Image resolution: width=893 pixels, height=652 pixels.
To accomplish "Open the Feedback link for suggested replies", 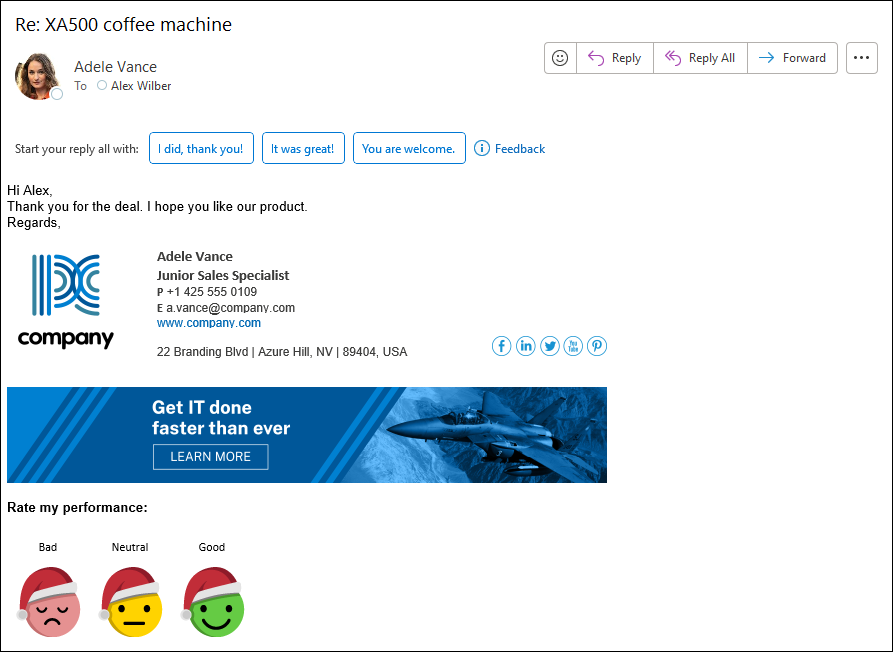I will pos(510,149).
